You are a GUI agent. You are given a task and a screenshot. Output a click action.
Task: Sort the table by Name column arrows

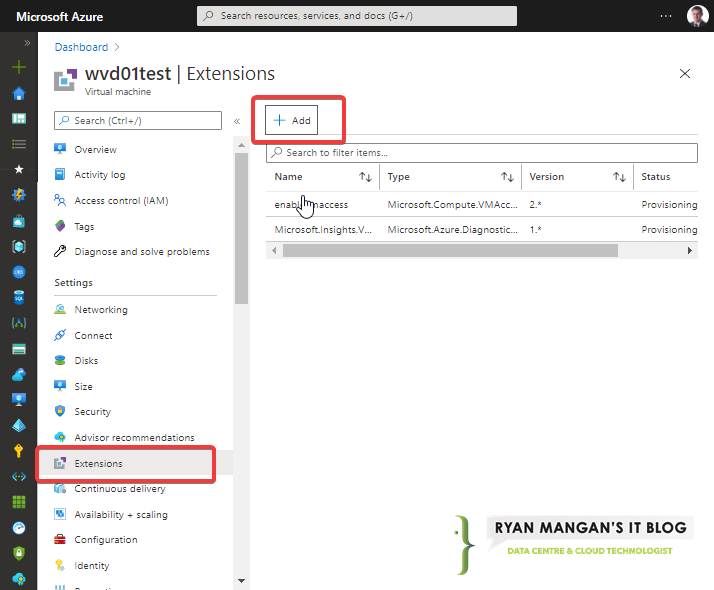[365, 177]
